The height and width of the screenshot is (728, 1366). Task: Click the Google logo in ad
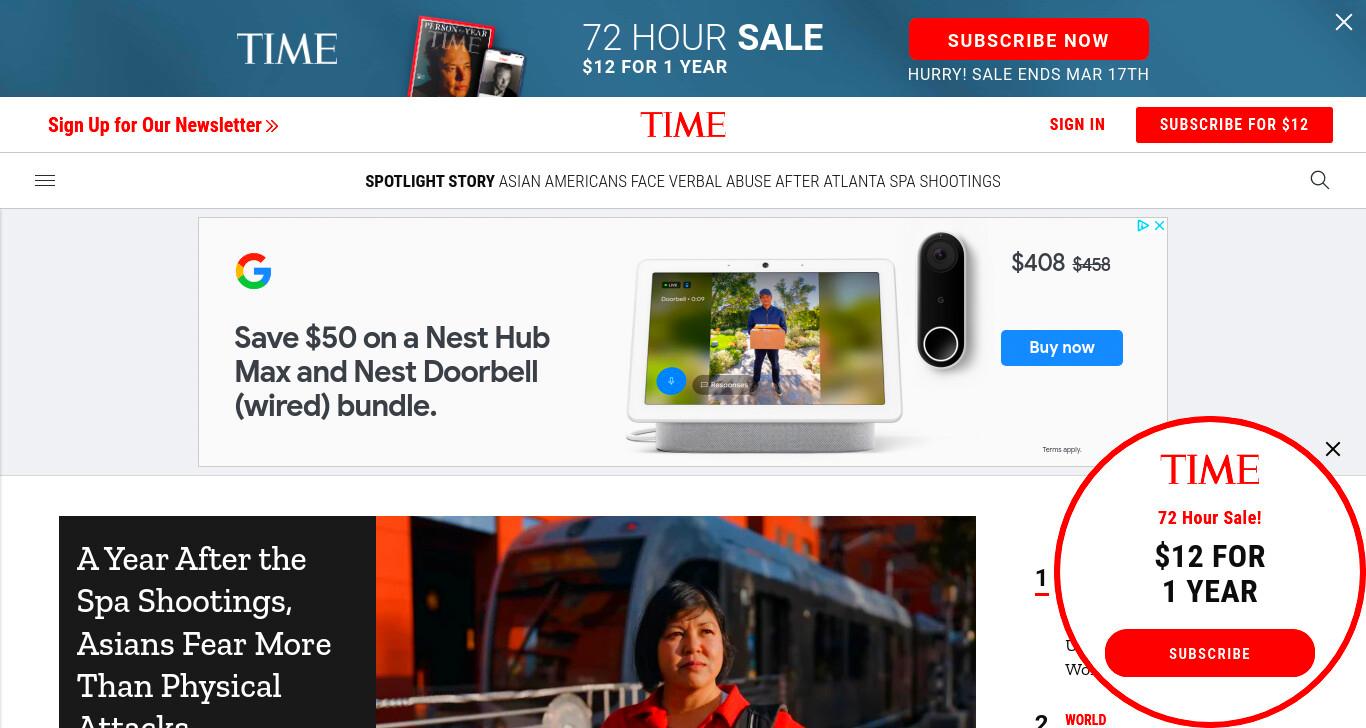coord(253,271)
